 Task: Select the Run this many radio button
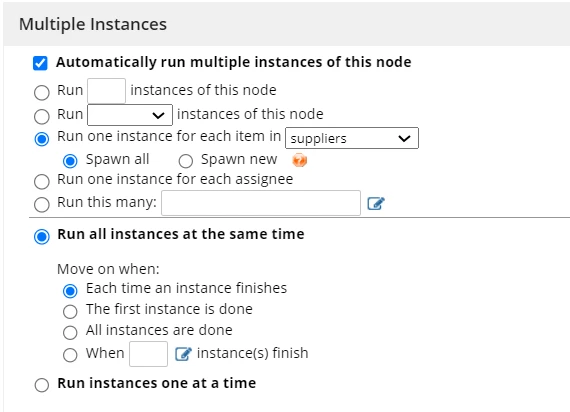(x=42, y=205)
